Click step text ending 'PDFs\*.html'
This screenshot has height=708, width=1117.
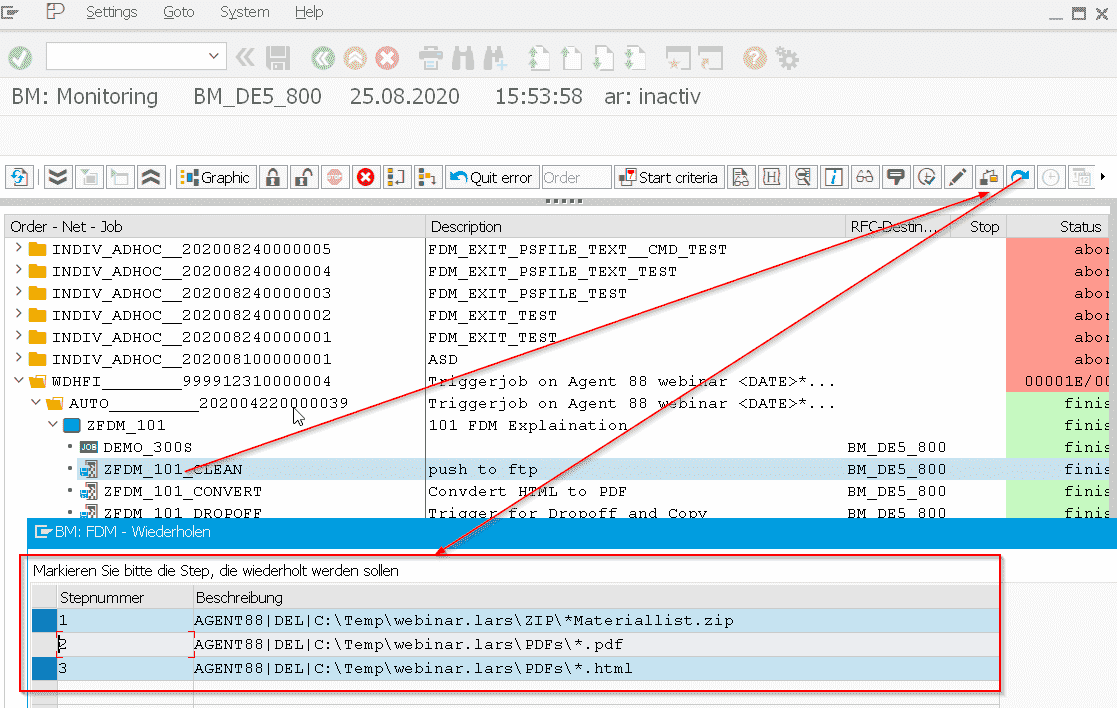pos(413,669)
